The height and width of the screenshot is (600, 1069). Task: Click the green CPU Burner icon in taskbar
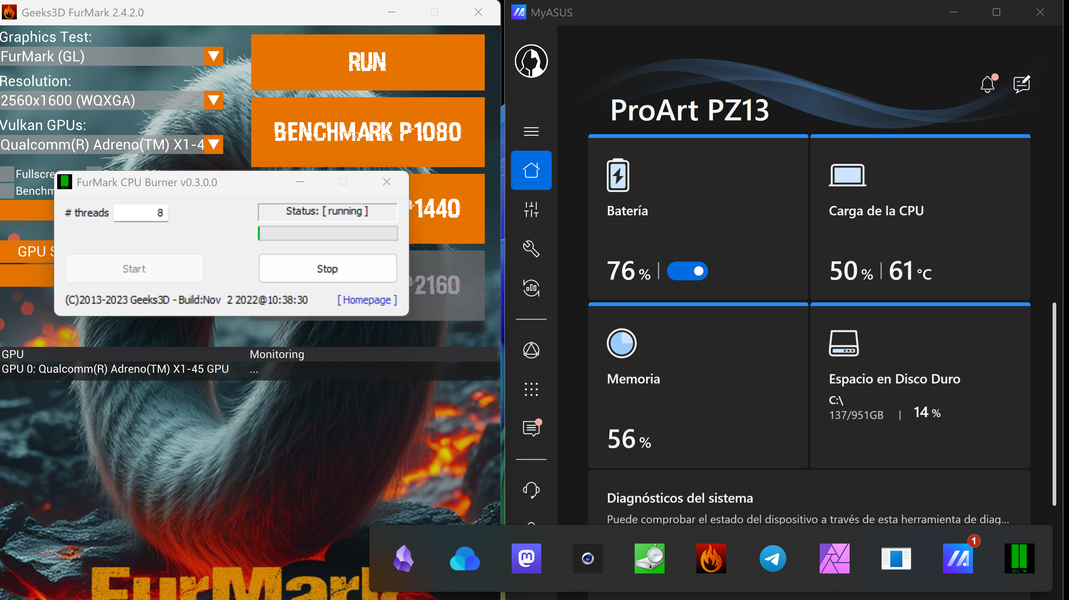coord(1019,559)
